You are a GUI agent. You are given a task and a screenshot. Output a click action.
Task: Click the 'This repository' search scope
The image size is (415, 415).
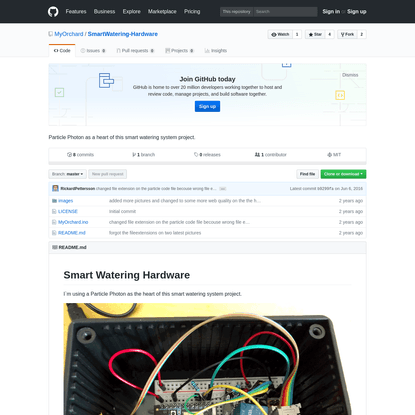click(x=236, y=12)
